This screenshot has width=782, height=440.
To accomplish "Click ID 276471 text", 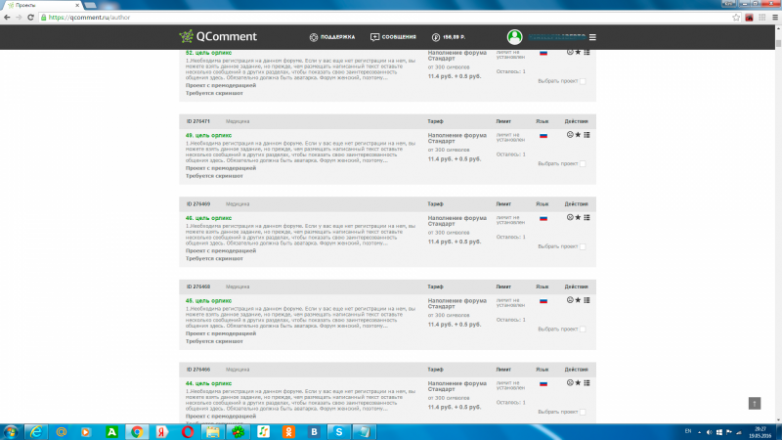I will (x=198, y=121).
